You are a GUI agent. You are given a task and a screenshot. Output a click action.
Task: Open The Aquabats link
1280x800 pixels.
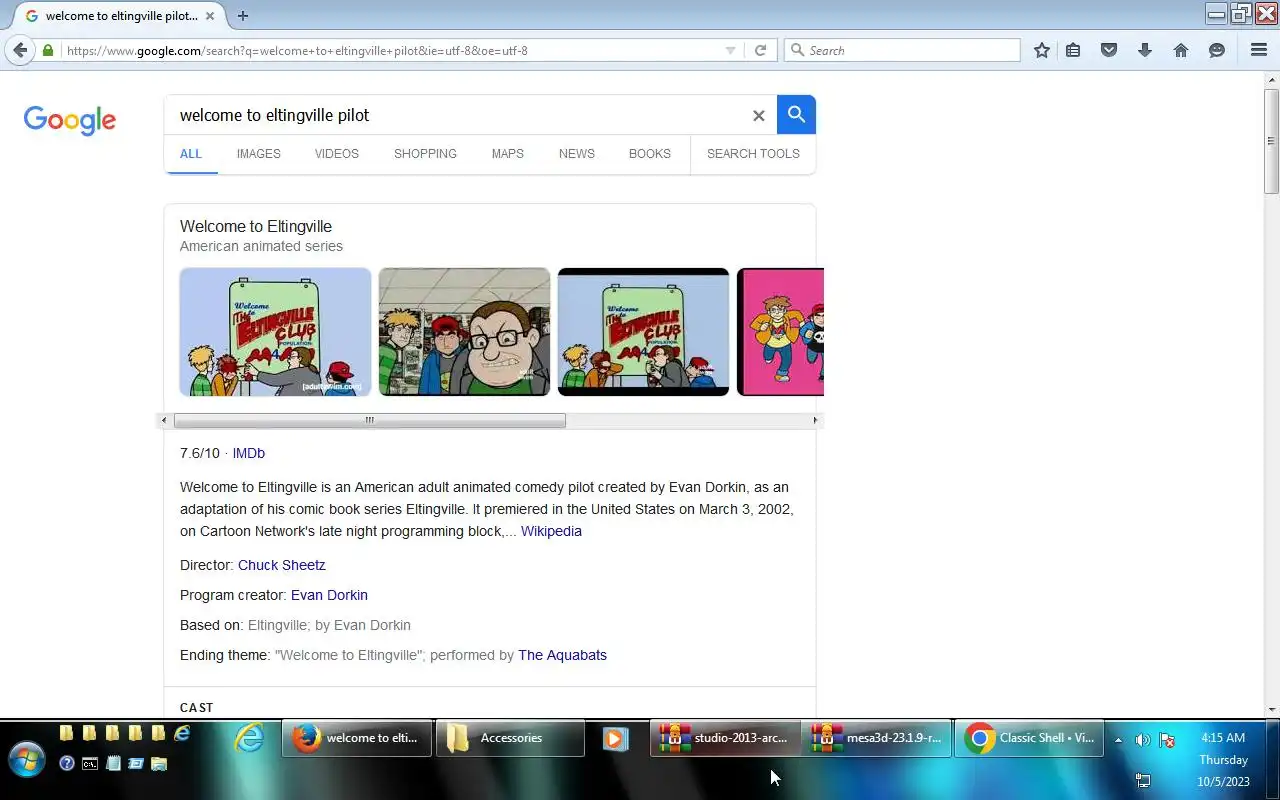[562, 655]
